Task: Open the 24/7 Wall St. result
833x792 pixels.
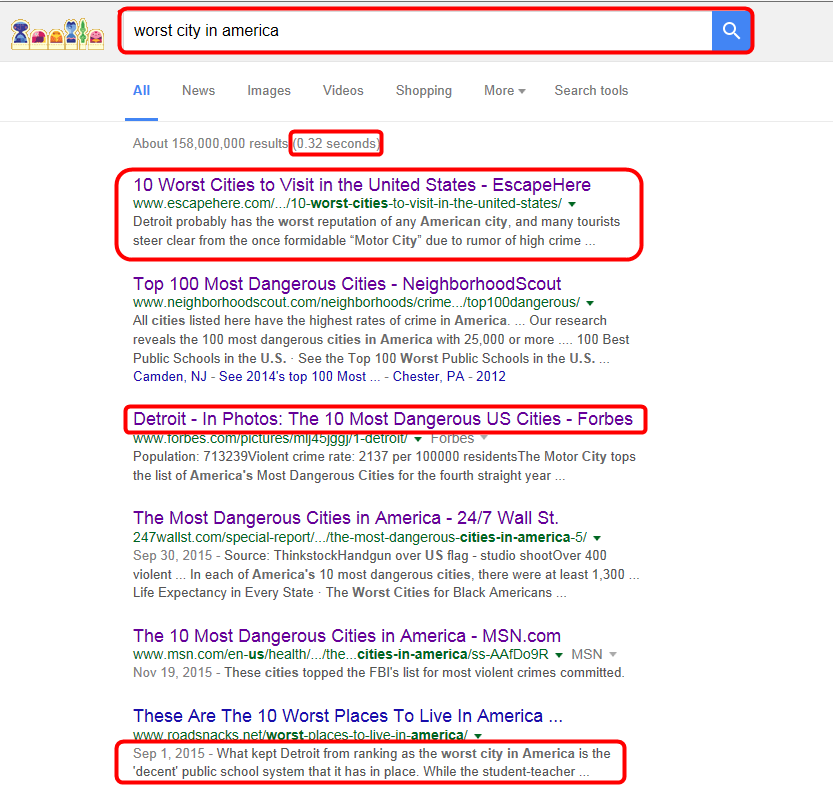Action: (345, 518)
